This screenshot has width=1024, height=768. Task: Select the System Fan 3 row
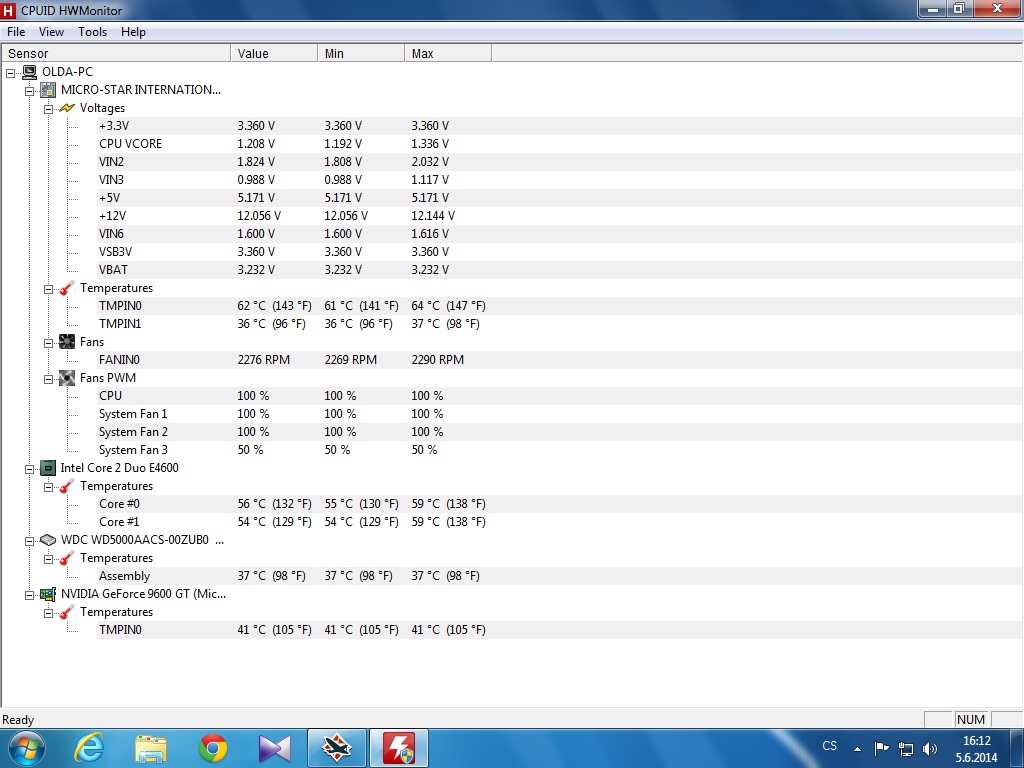[560, 450]
